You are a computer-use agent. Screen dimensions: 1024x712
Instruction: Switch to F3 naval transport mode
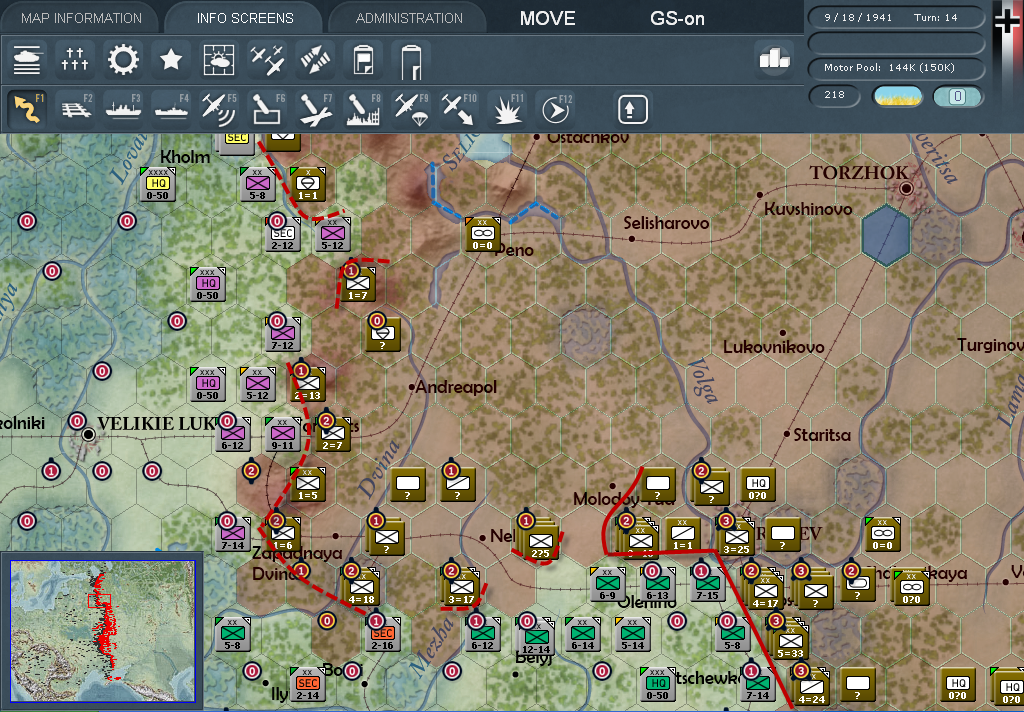(123, 108)
